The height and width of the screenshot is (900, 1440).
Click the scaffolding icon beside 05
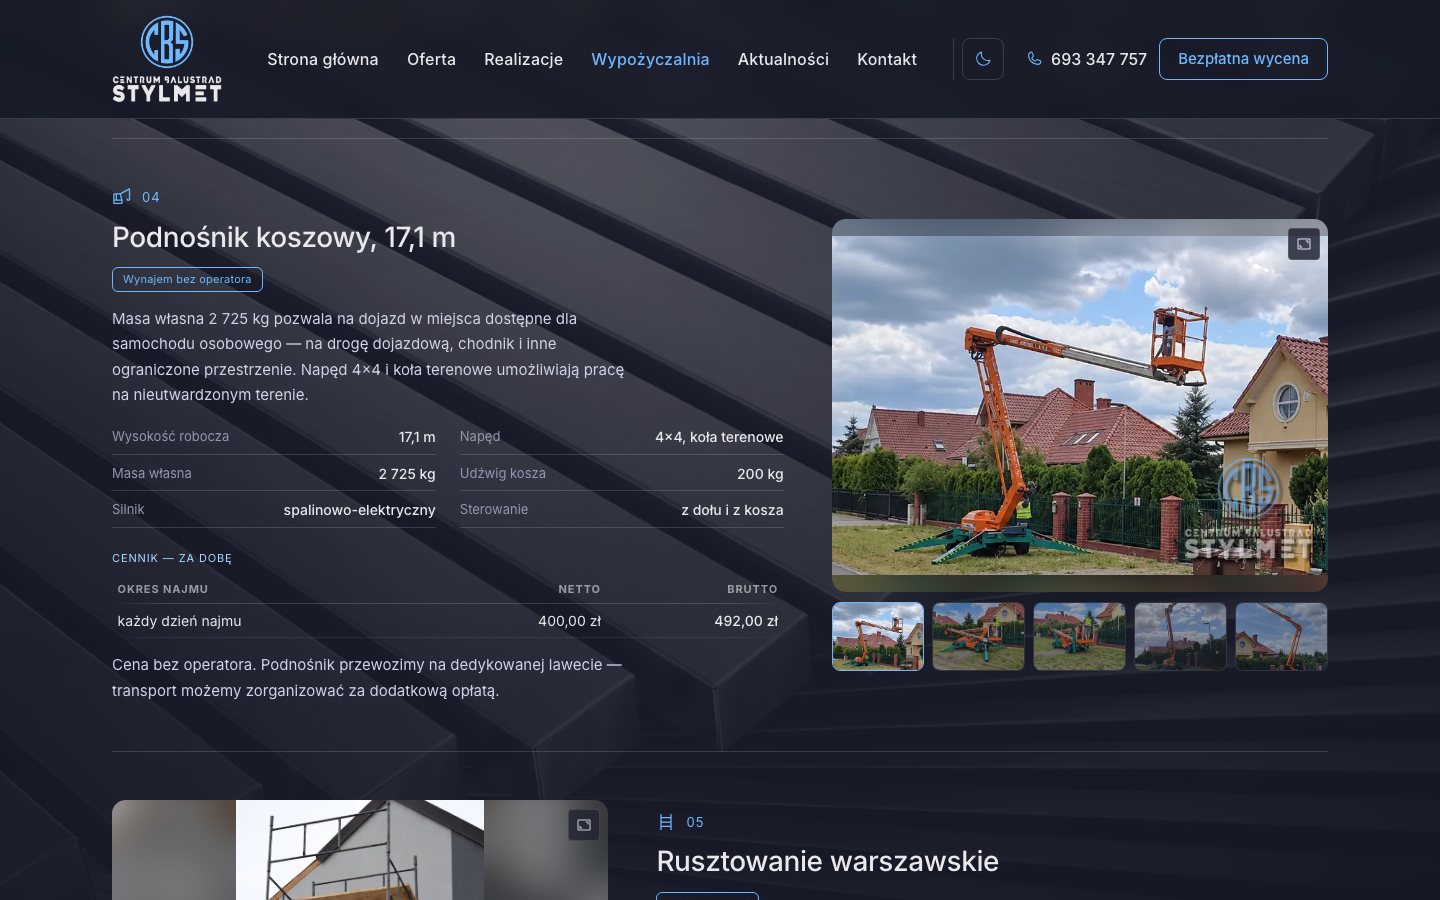pos(666,822)
